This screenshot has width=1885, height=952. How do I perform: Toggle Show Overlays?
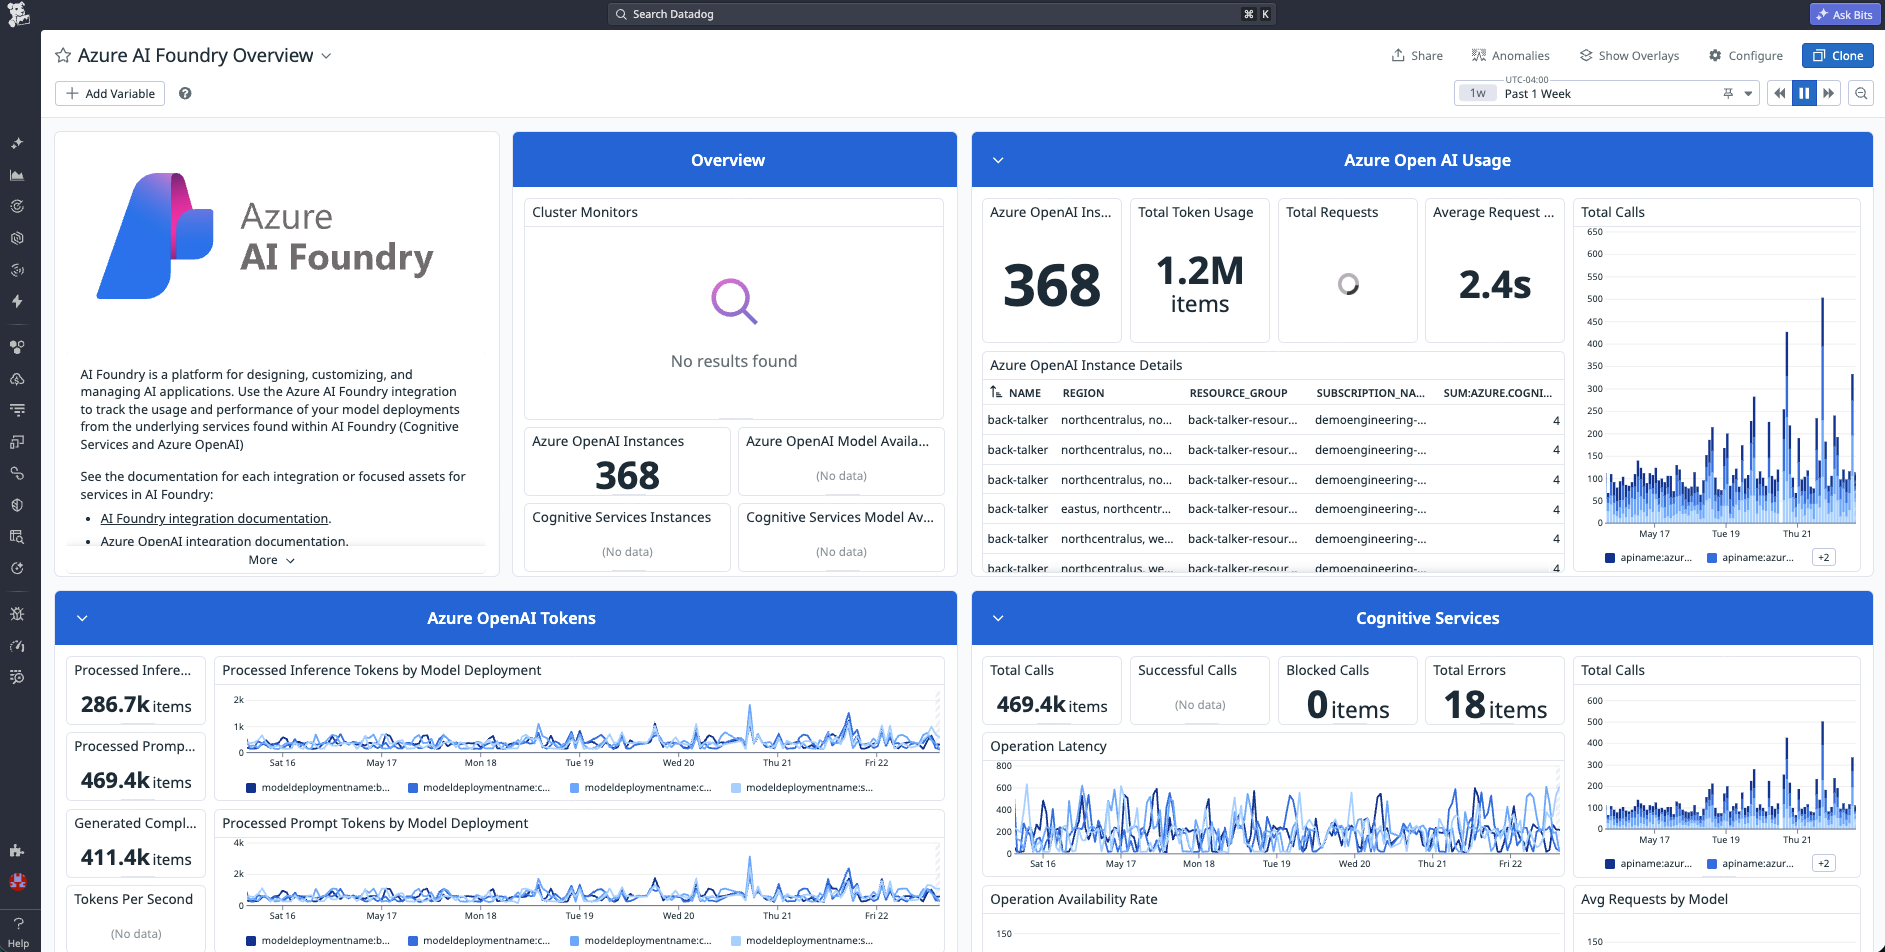(x=1629, y=56)
